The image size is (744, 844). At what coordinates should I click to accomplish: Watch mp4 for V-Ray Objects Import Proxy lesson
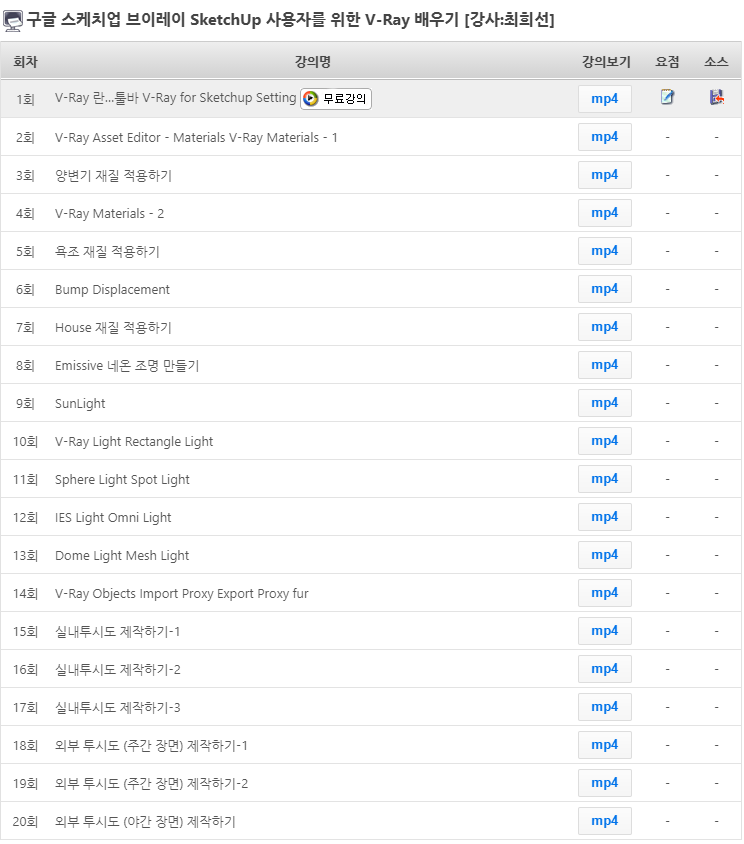(x=605, y=593)
